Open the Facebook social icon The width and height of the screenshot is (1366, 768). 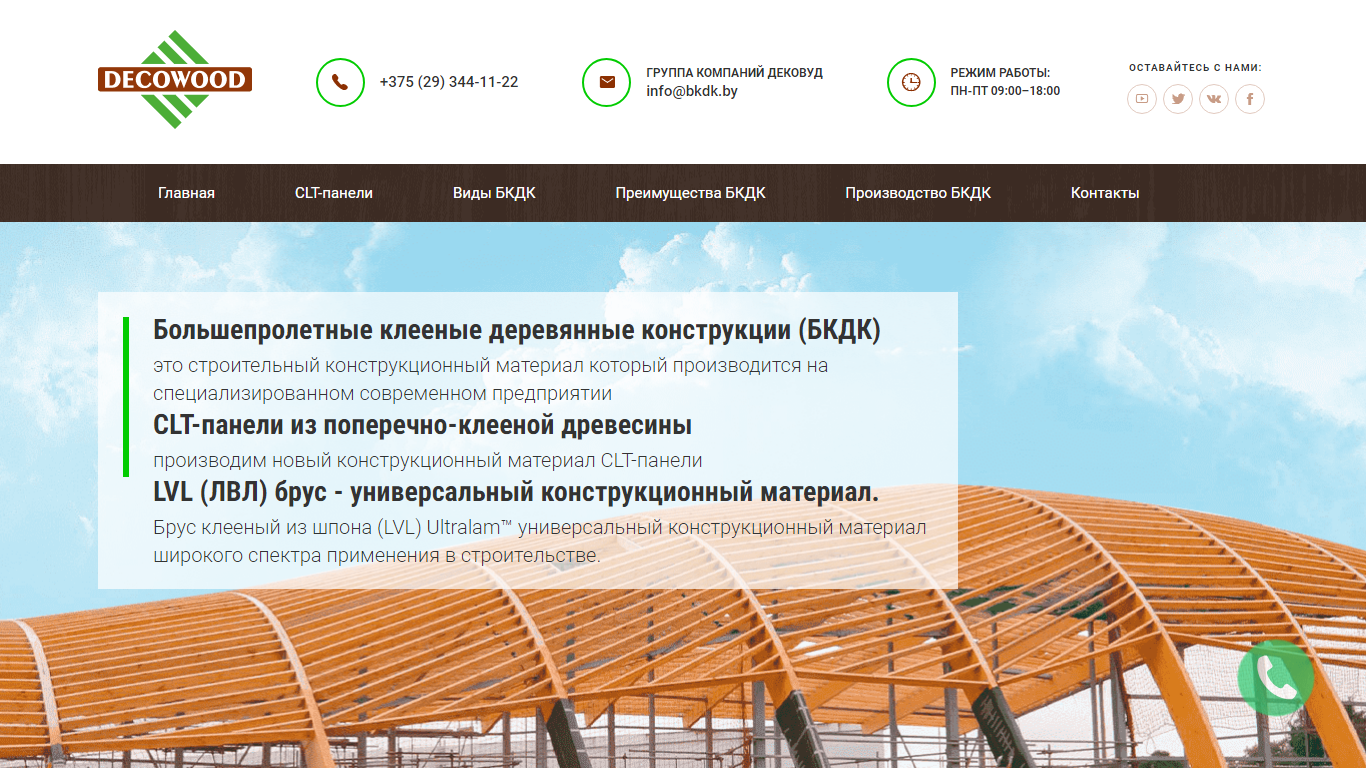[x=1250, y=99]
